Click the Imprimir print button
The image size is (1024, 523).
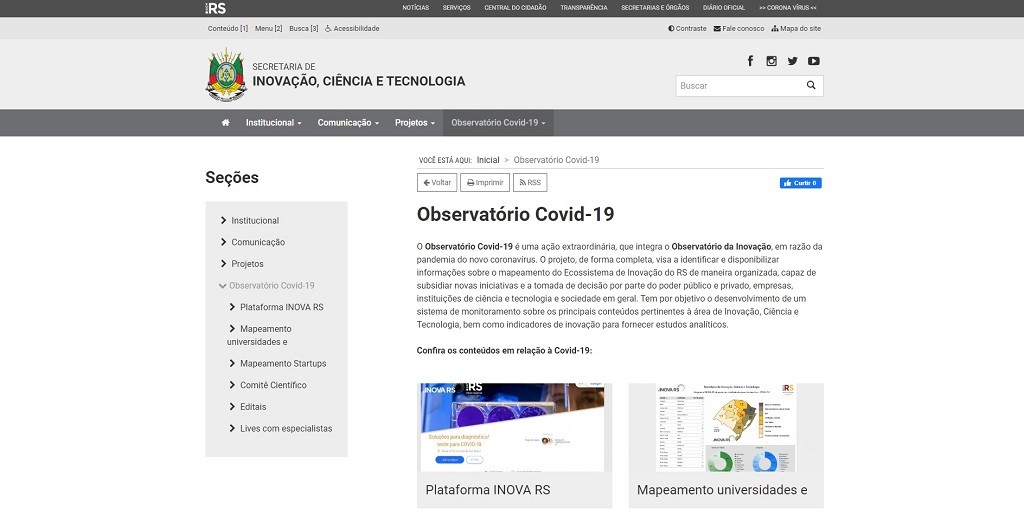pos(485,183)
